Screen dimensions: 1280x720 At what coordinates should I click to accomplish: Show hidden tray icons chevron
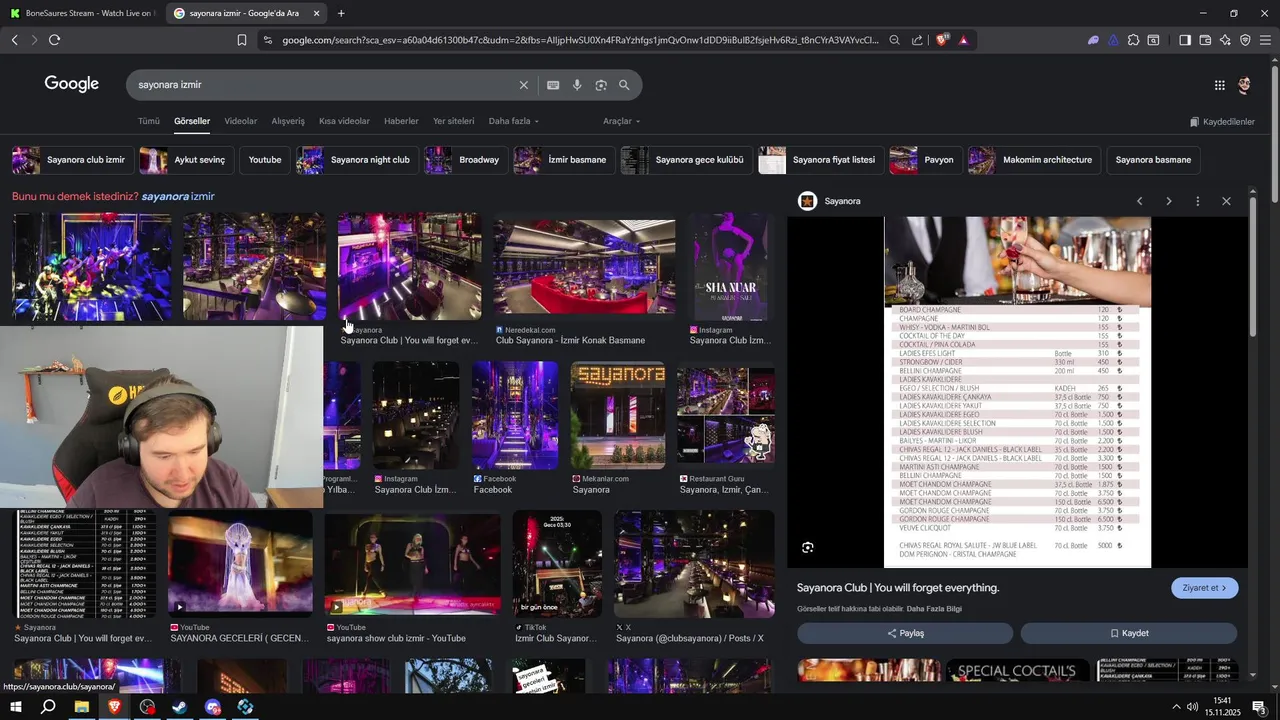pos(1175,707)
